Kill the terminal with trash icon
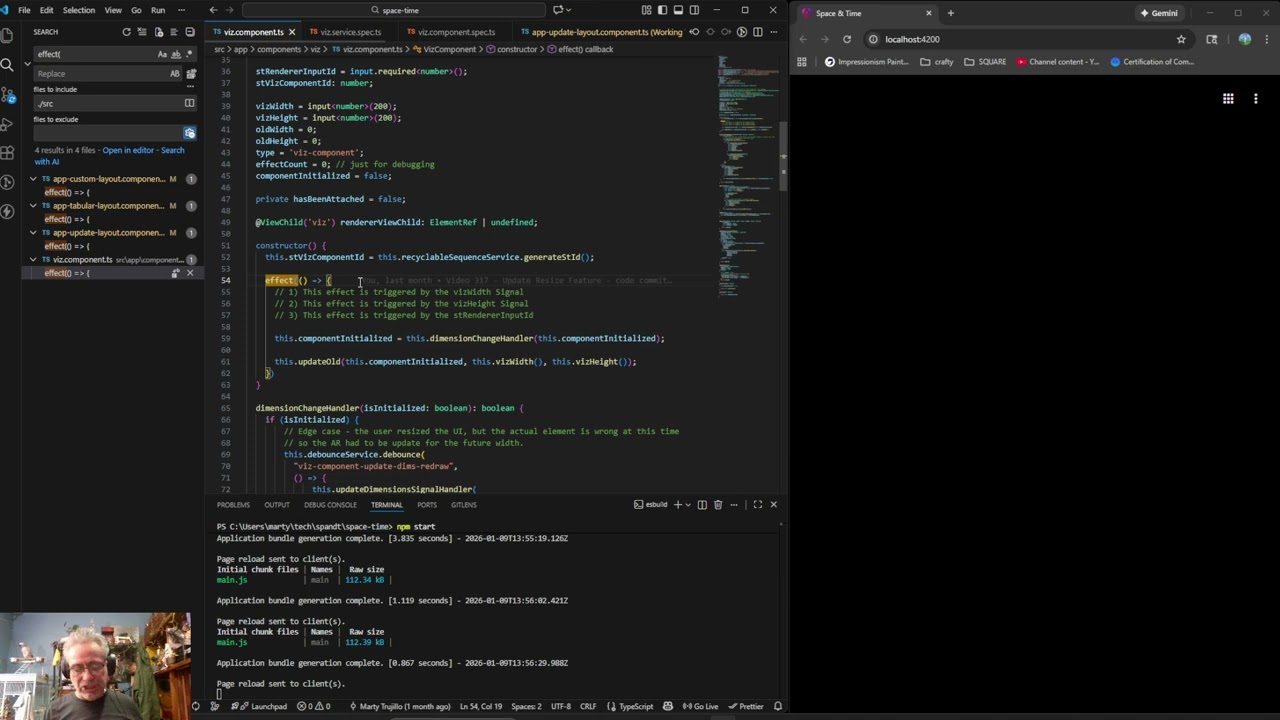Screen dimensions: 1280x720 [717, 505]
